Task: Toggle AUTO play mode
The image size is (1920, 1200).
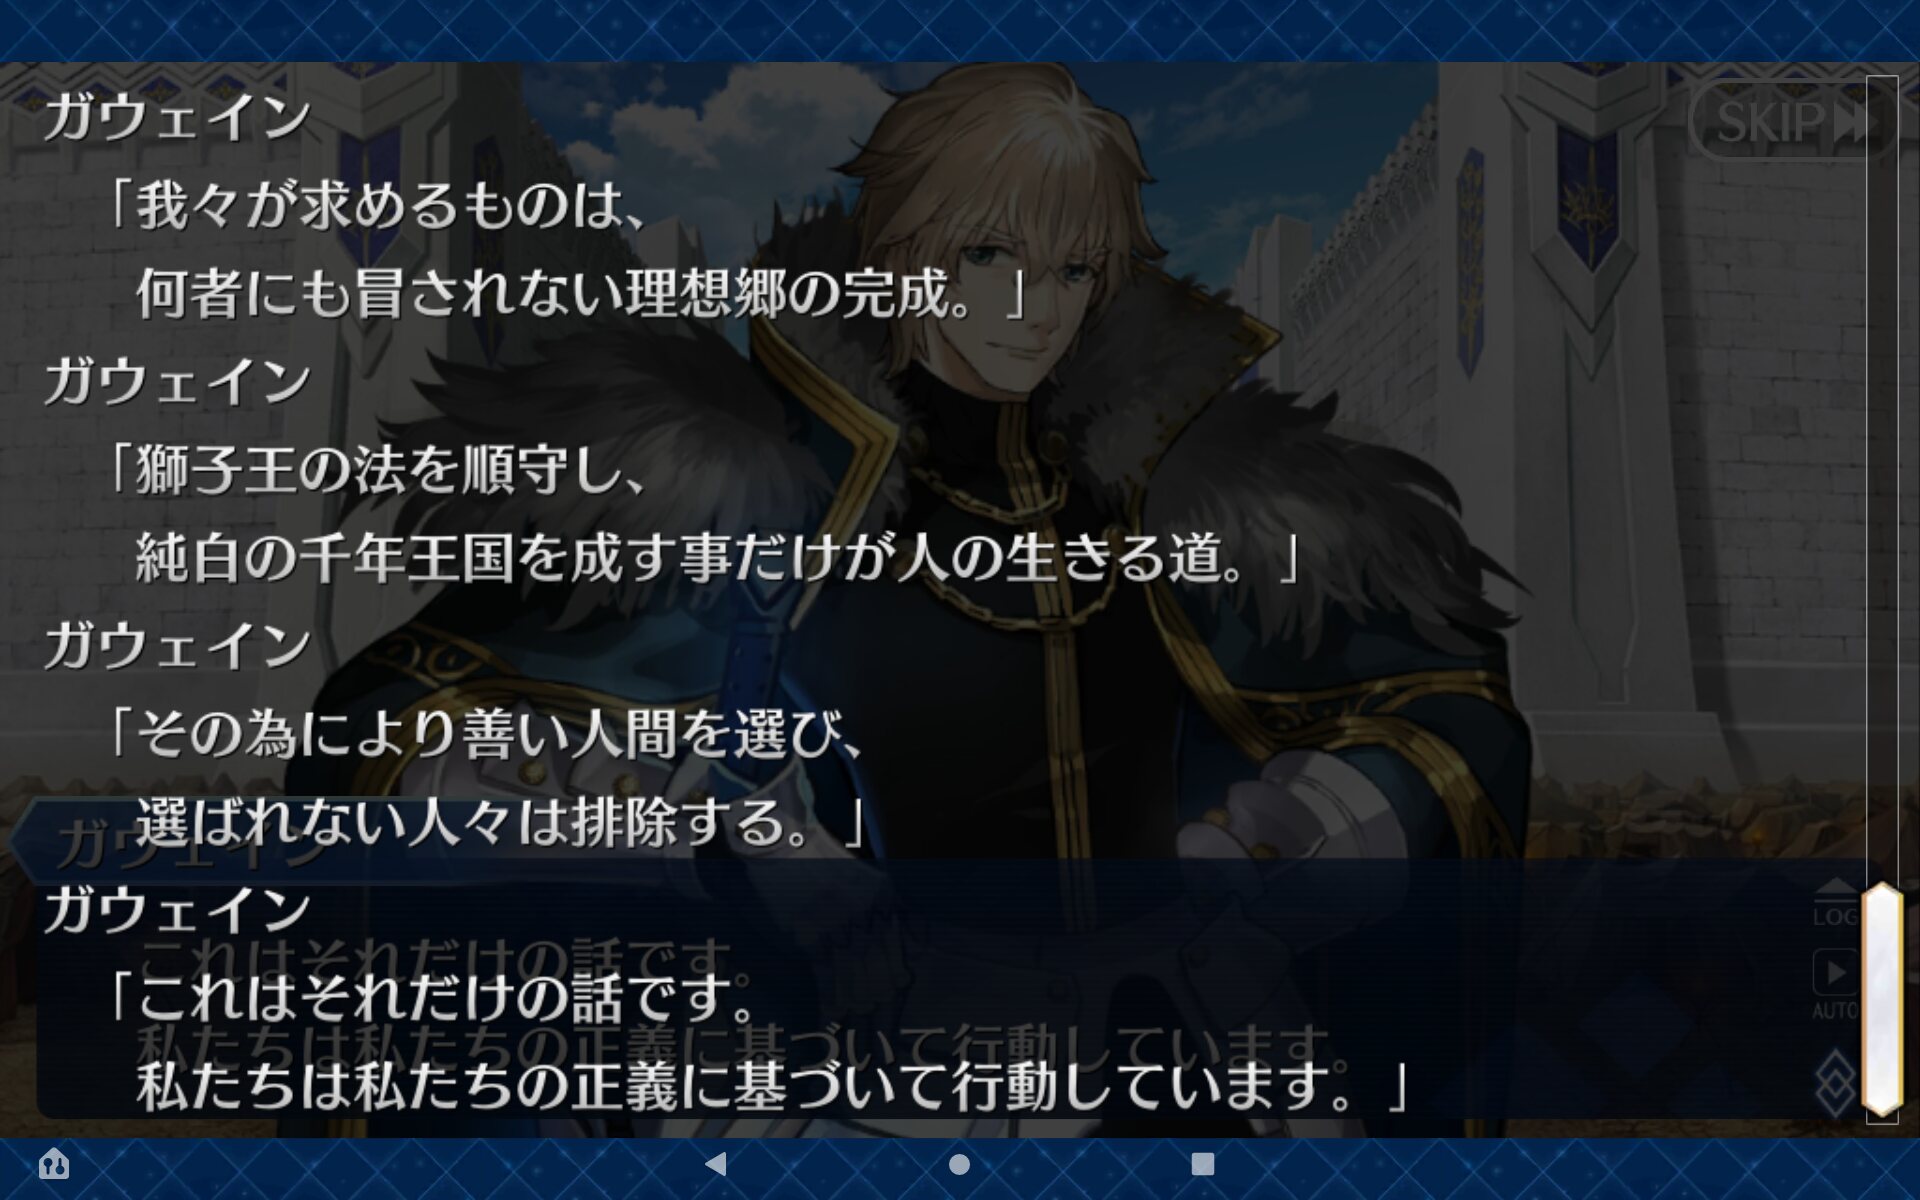Action: (1836, 984)
